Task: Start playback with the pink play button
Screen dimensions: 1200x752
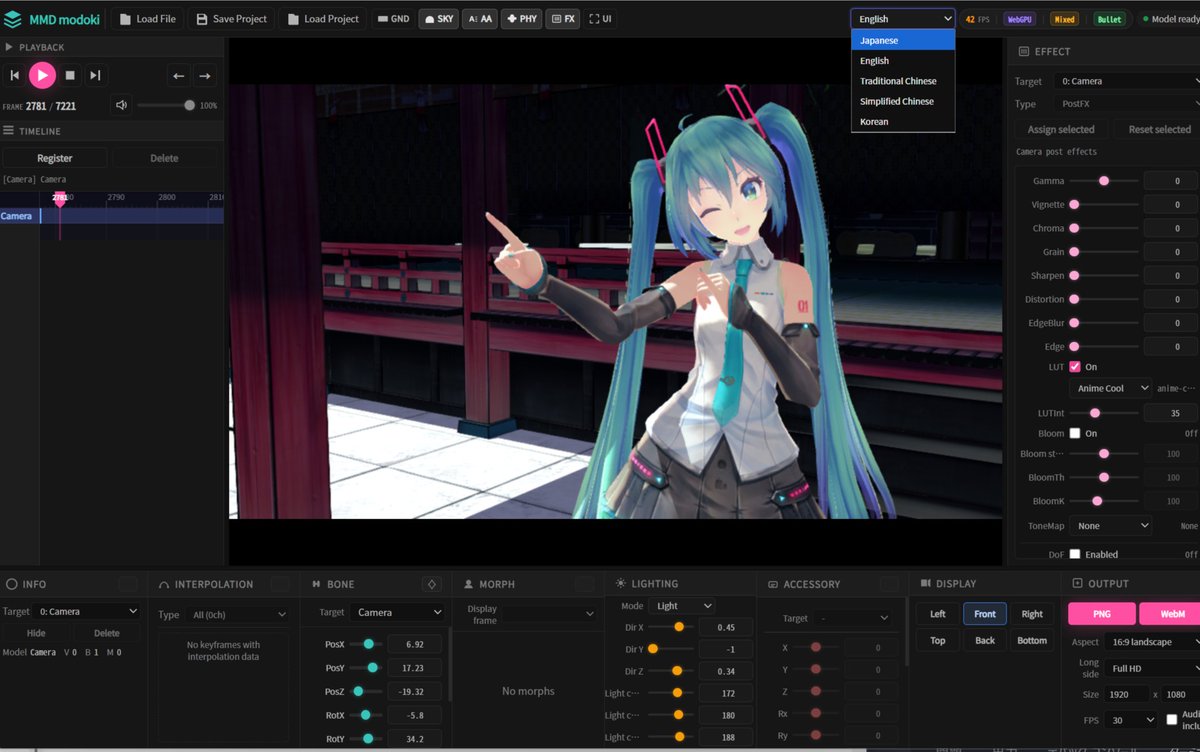Action: click(x=42, y=75)
